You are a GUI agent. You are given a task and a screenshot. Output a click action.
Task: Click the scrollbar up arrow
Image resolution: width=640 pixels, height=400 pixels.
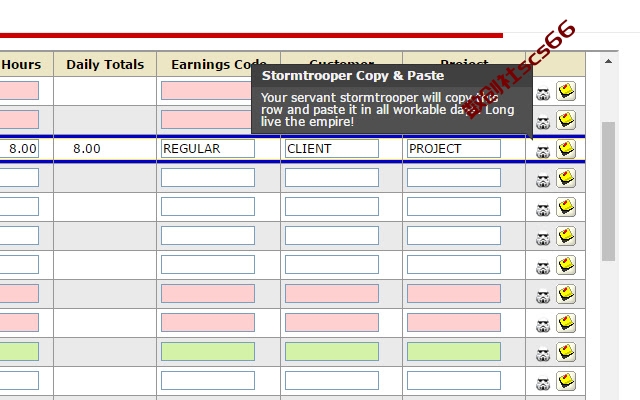click(x=608, y=61)
